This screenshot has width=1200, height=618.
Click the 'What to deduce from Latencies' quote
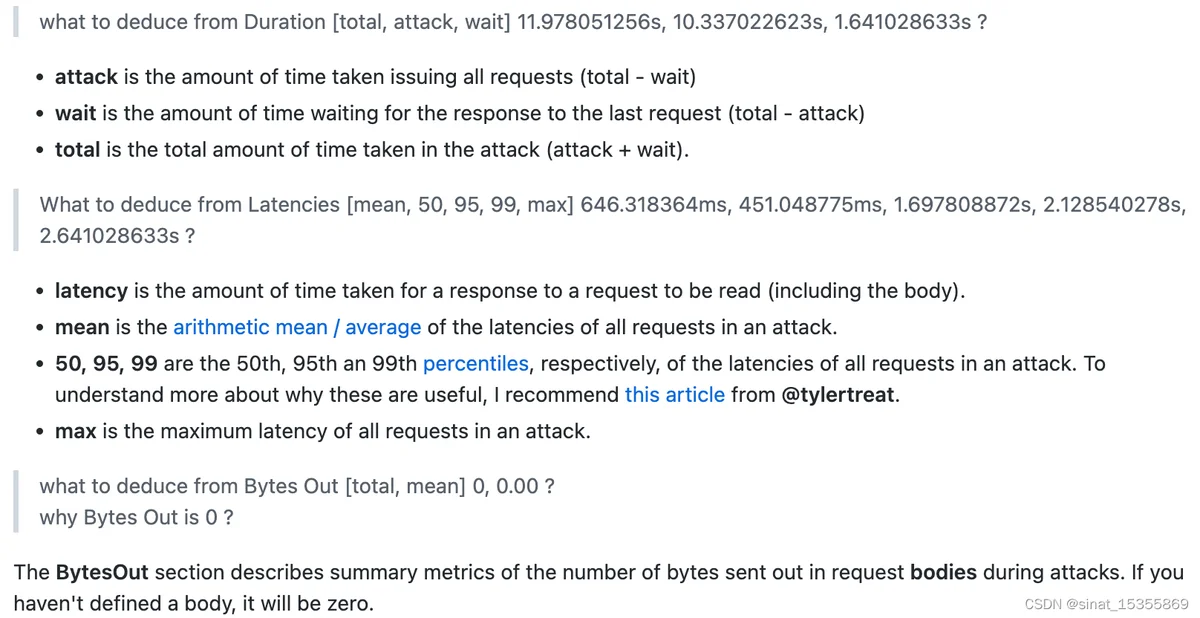click(612, 220)
